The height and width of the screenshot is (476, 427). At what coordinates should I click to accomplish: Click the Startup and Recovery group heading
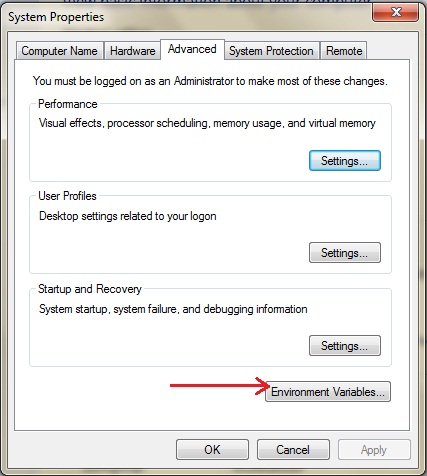(x=90, y=289)
